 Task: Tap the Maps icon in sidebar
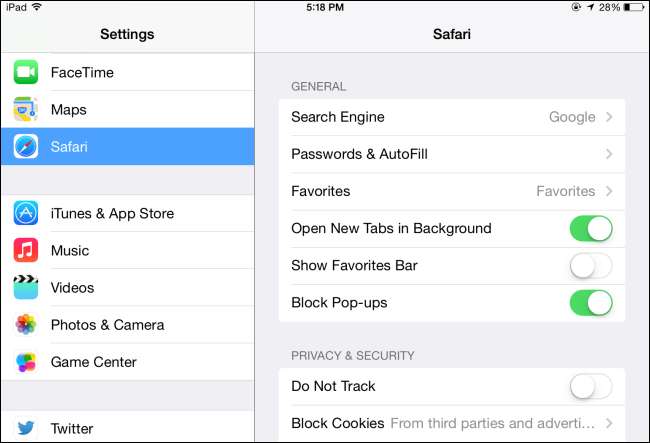26,110
